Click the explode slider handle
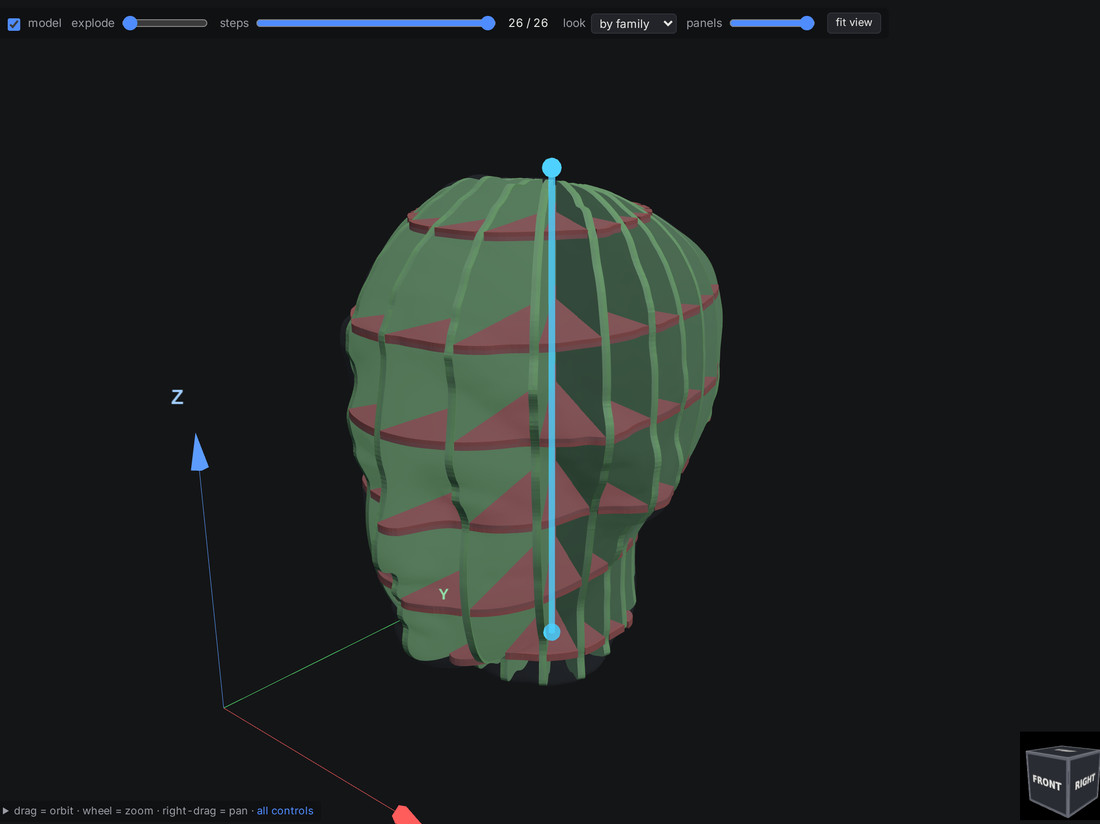1100x824 pixels. (130, 23)
